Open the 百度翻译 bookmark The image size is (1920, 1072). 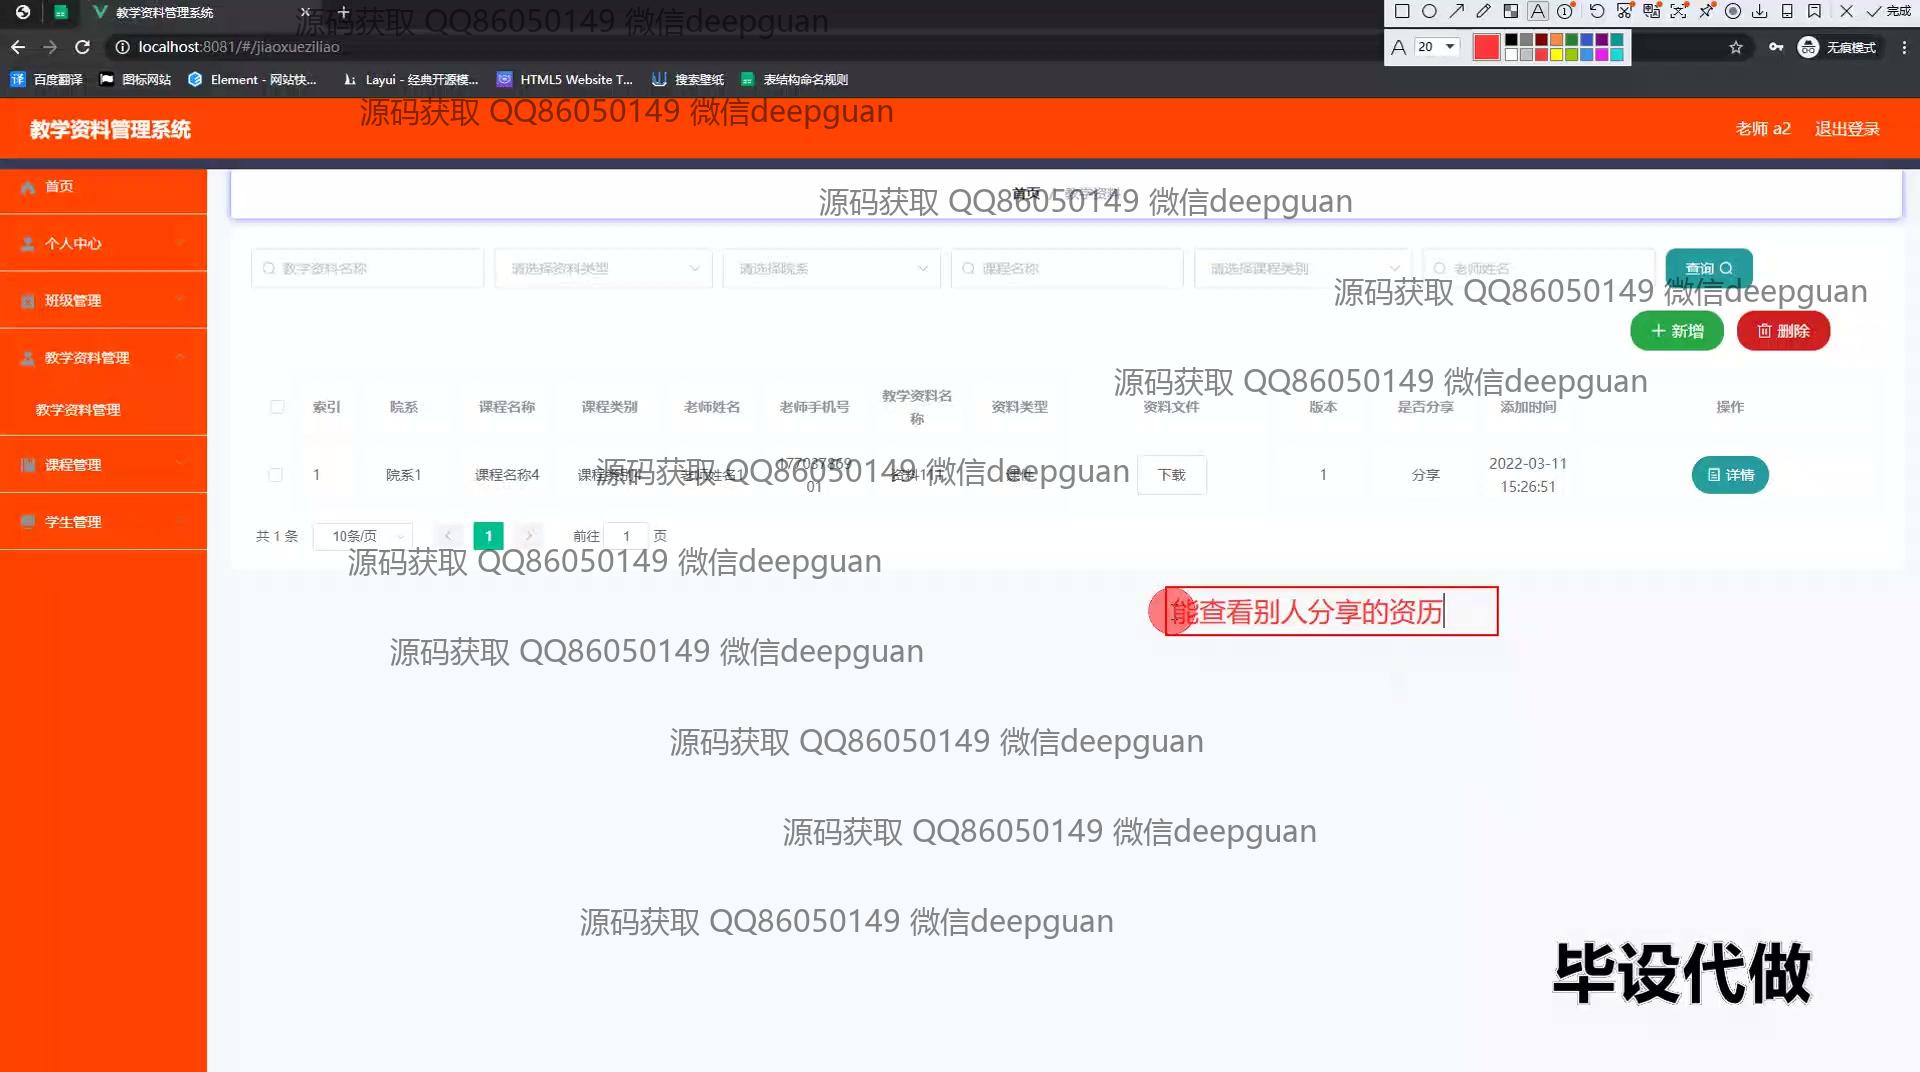tap(46, 80)
